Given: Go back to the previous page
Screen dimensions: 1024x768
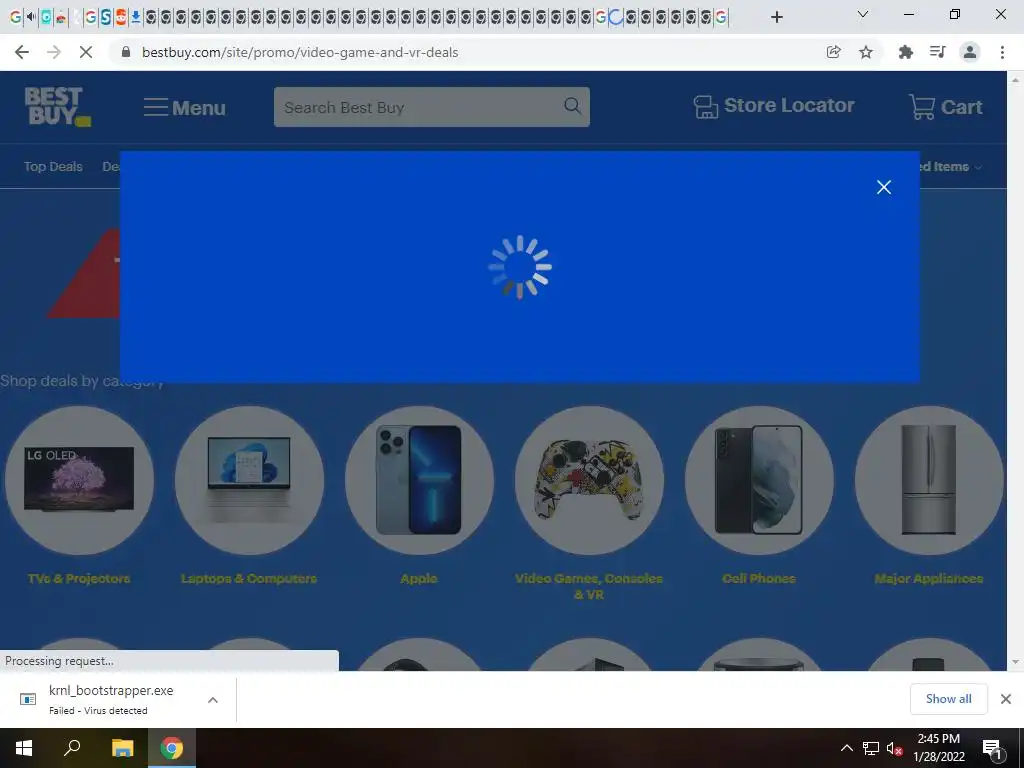Looking at the screenshot, I should 22,52.
